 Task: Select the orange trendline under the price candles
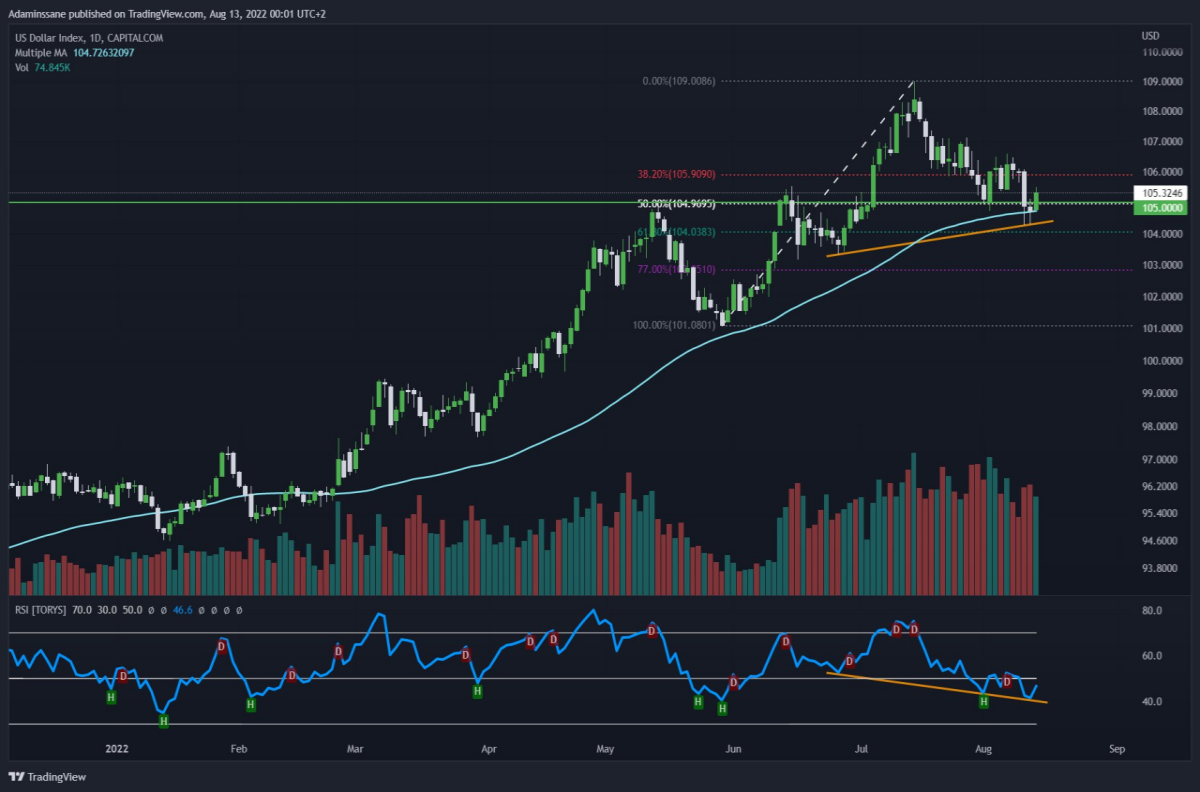940,238
